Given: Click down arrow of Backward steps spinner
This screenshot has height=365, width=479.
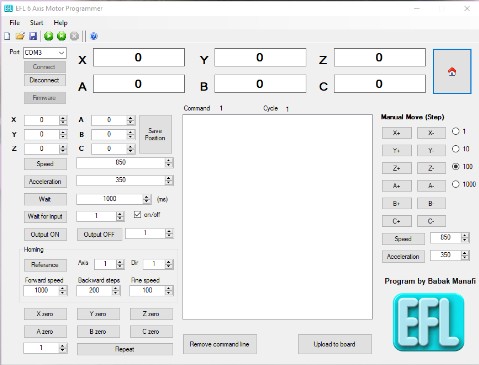Looking at the screenshot, I should (115, 293).
